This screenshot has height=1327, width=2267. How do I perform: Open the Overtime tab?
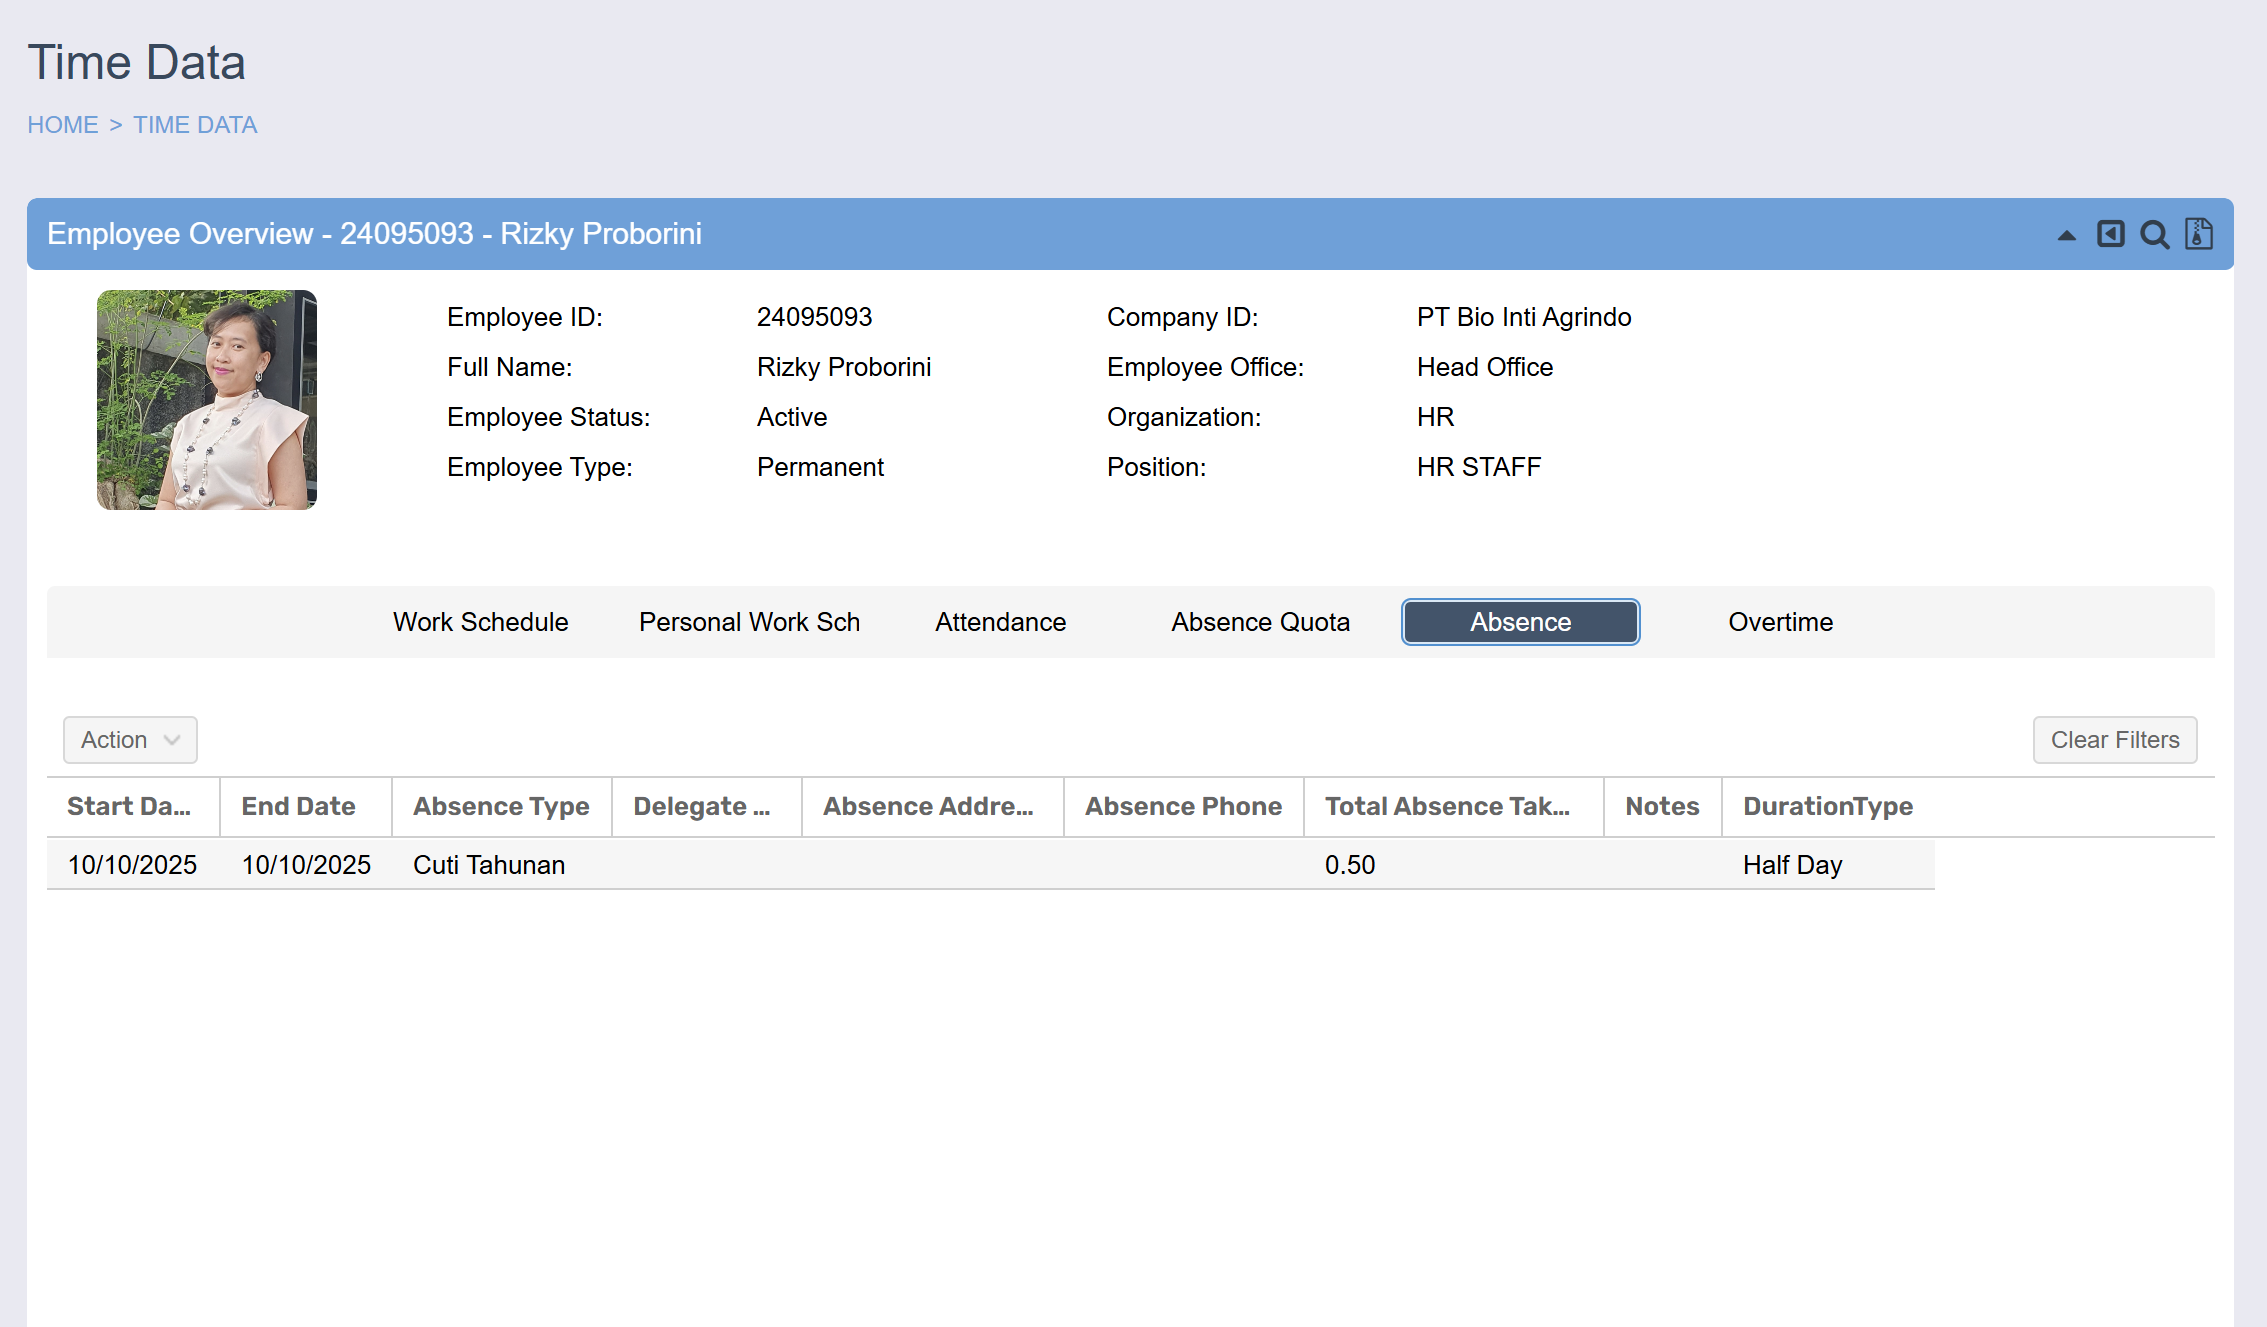pos(1780,622)
